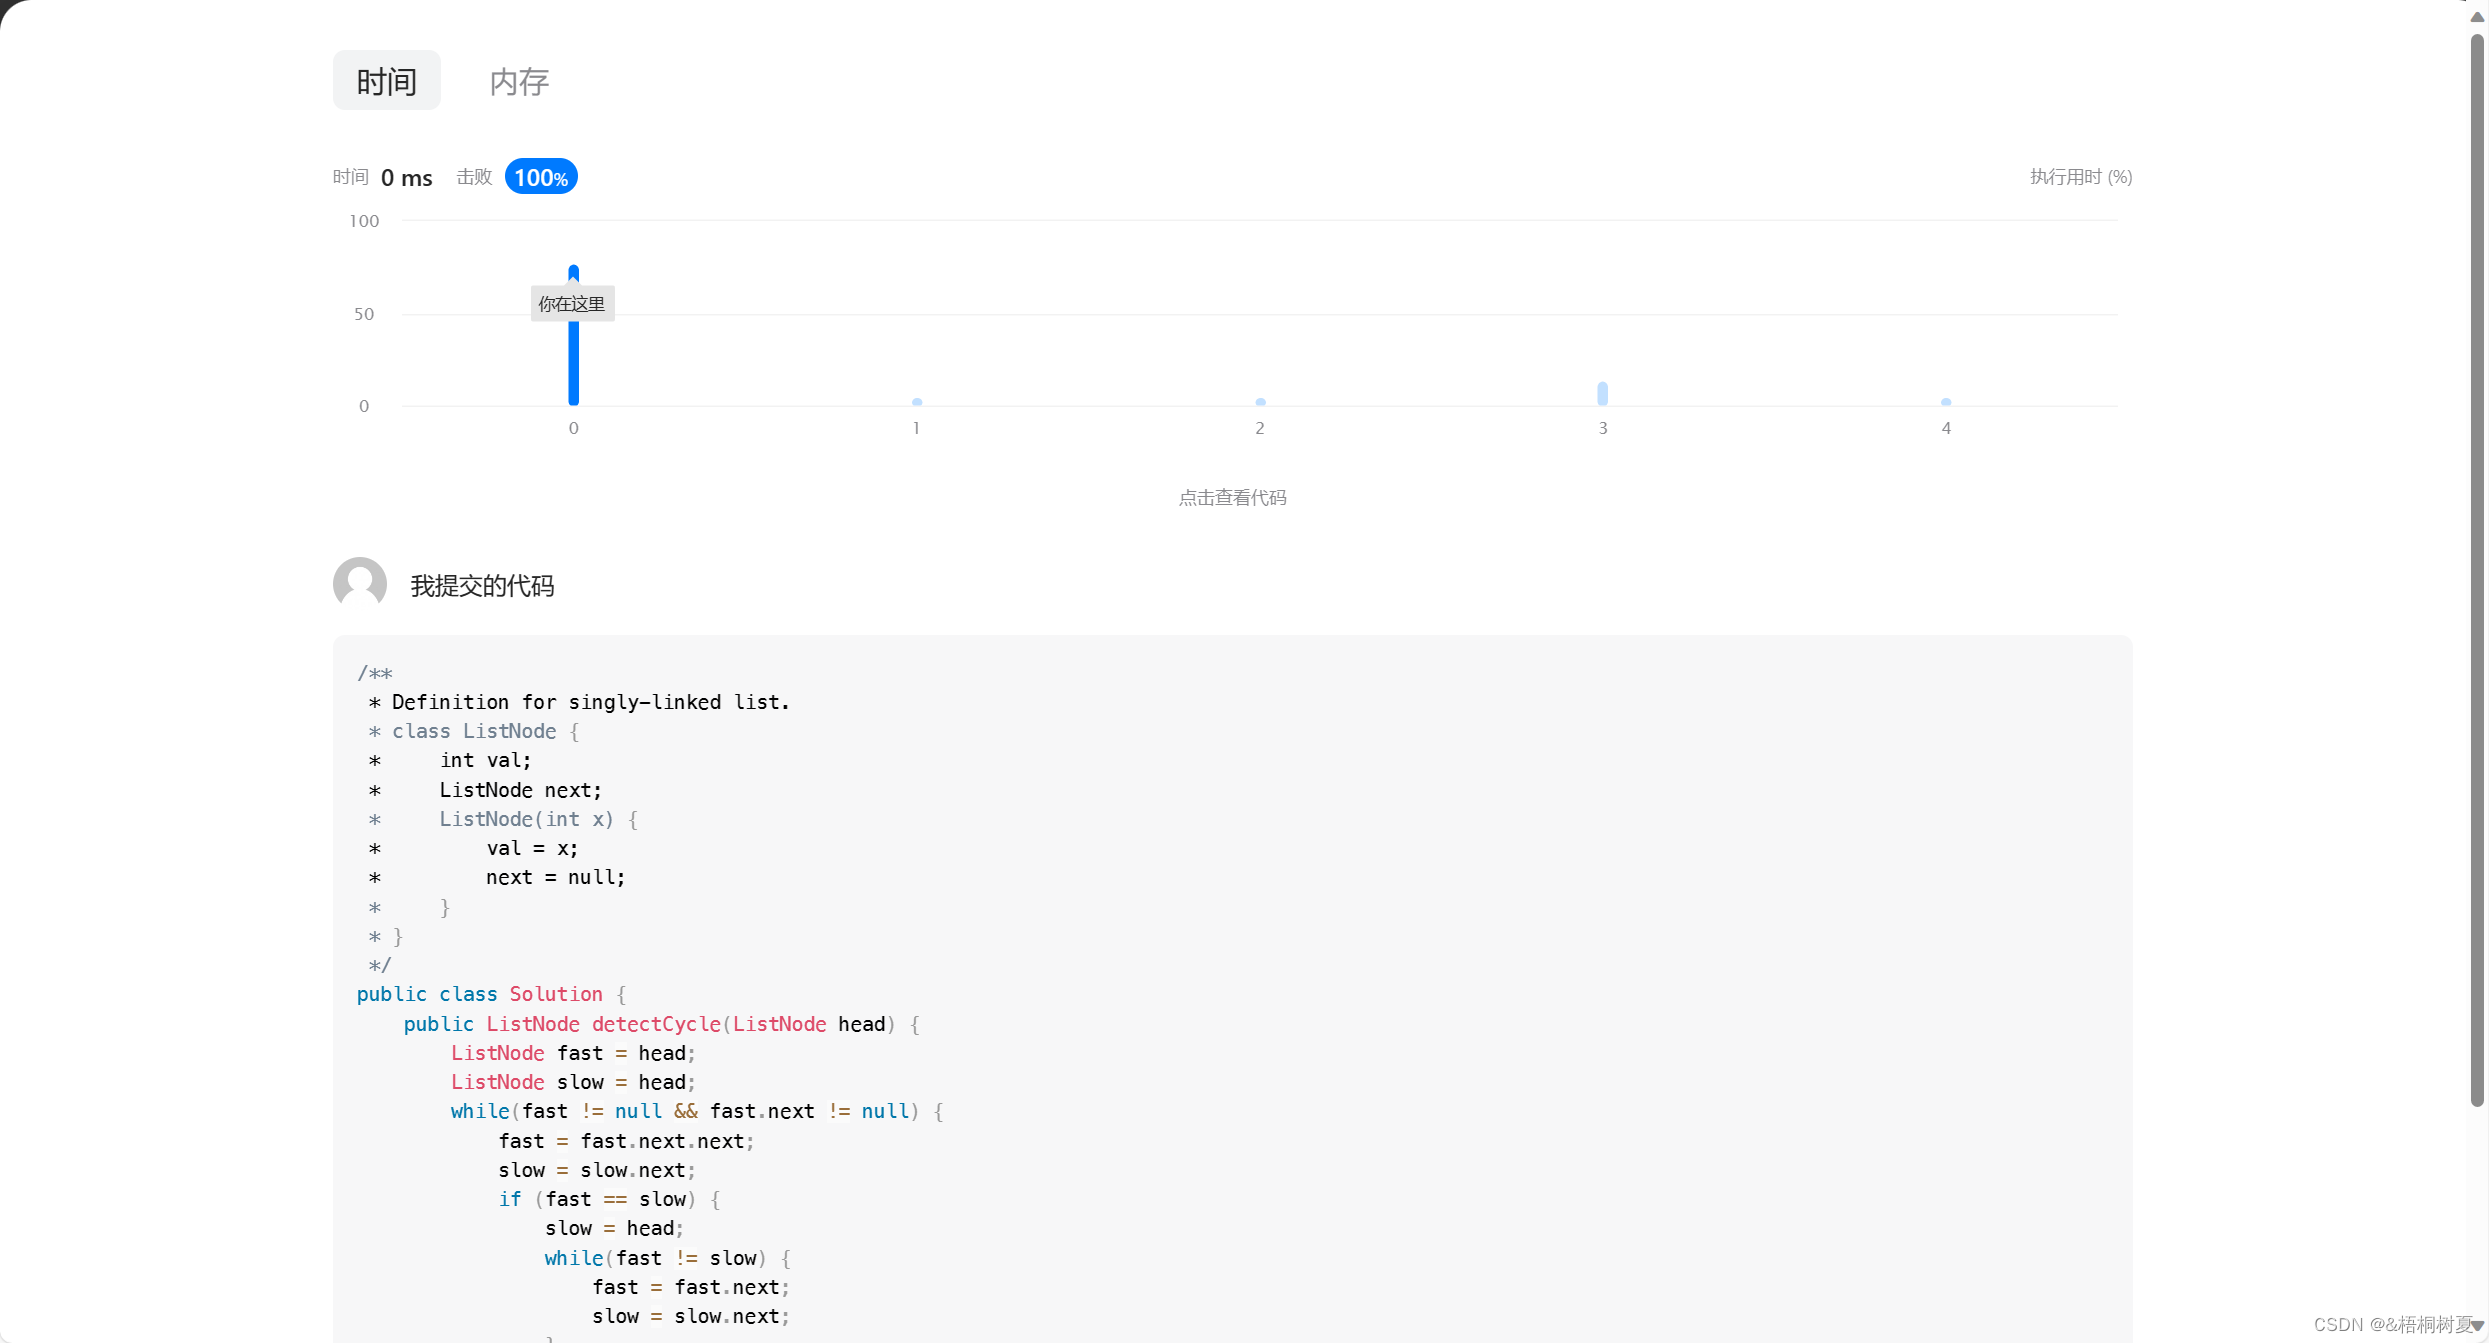Click the y-axis label 50

[364, 314]
